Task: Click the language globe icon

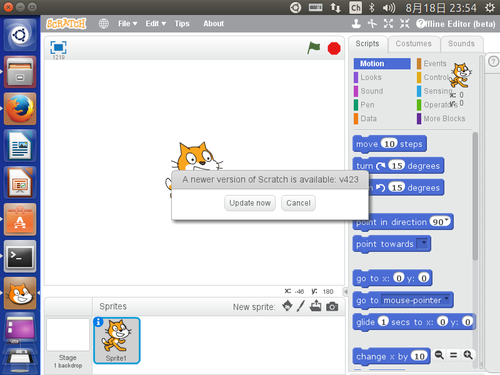Action: pyautogui.click(x=103, y=24)
